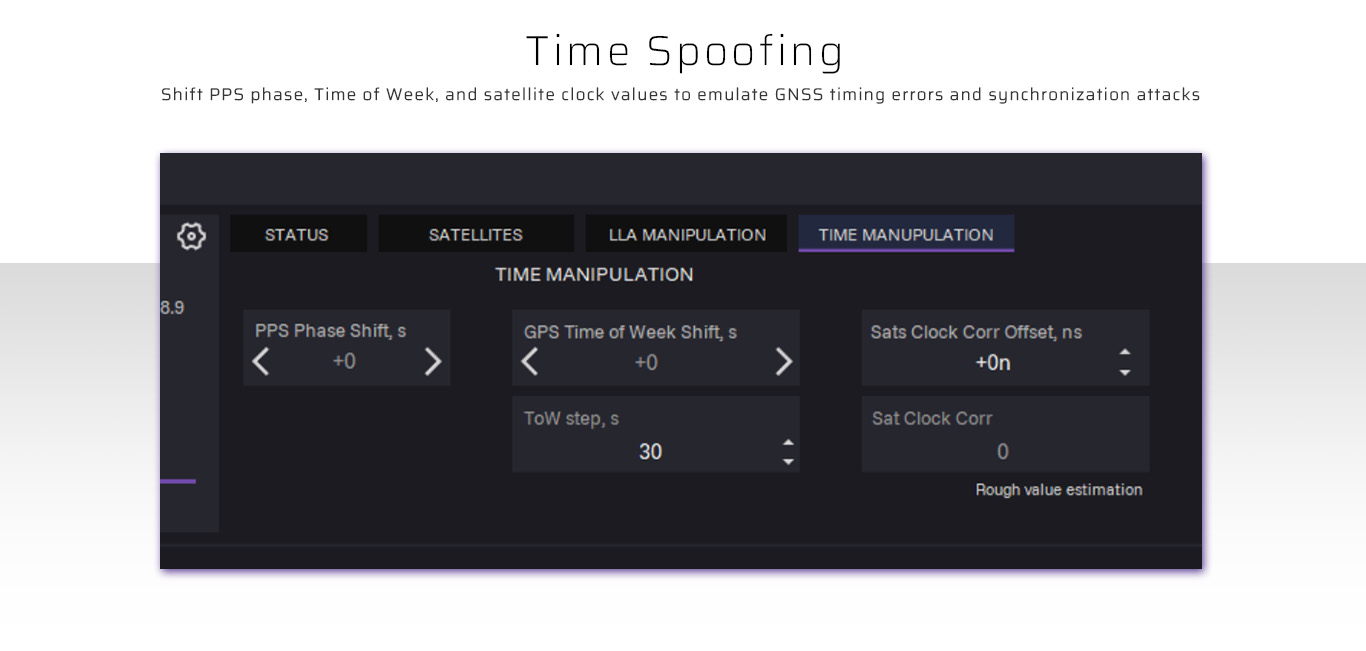This screenshot has height=651, width=1366.
Task: Click the Rough value estimation label
Action: pos(1059,490)
